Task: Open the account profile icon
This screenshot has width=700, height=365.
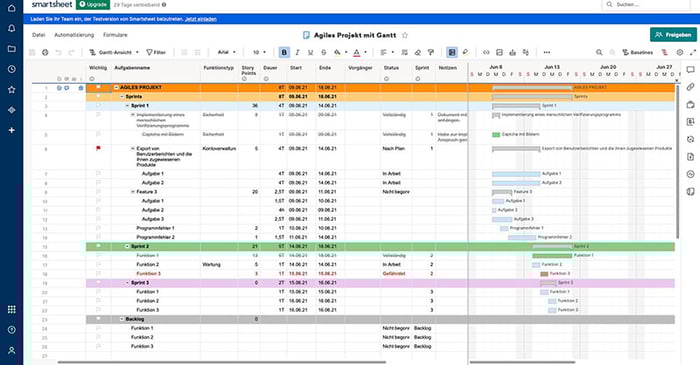Action: point(12,350)
